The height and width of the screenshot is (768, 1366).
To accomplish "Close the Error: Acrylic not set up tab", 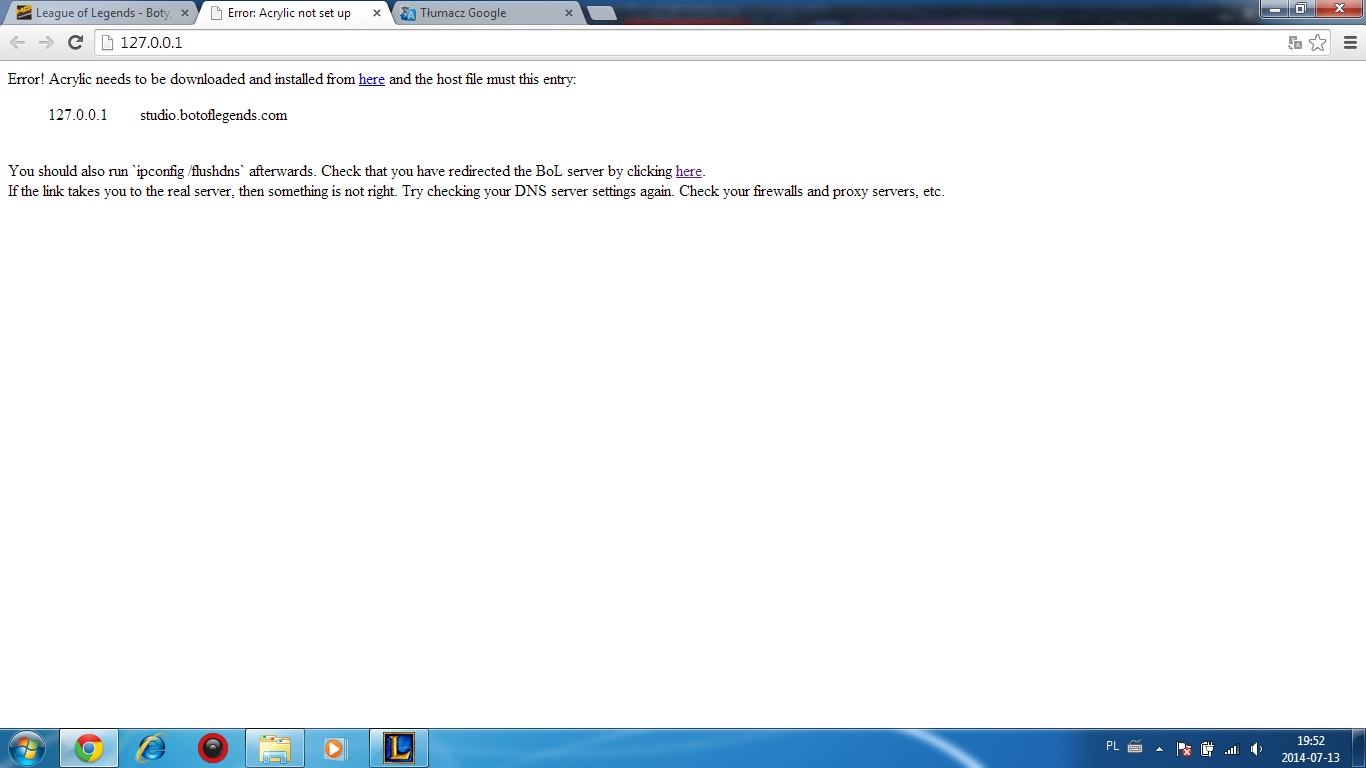I will (376, 13).
